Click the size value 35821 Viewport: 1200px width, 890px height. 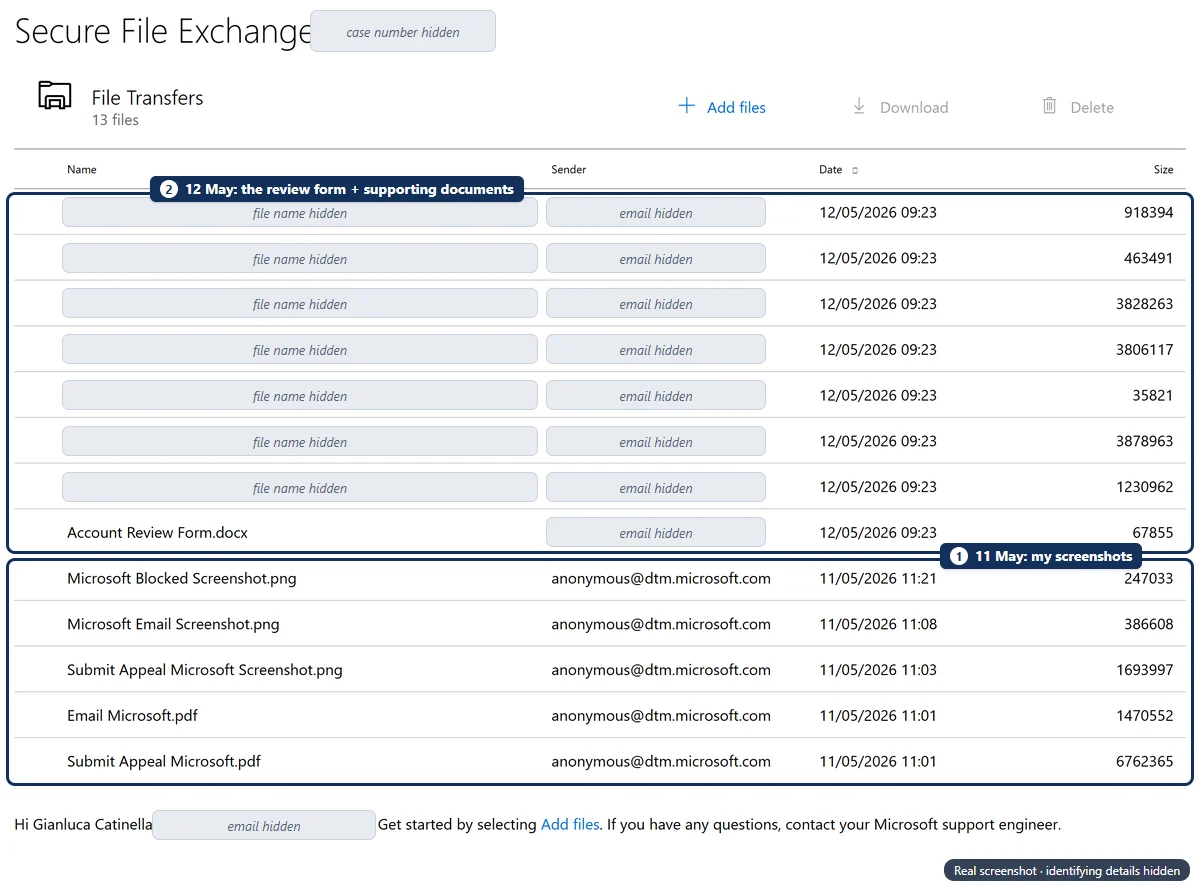1153,396
